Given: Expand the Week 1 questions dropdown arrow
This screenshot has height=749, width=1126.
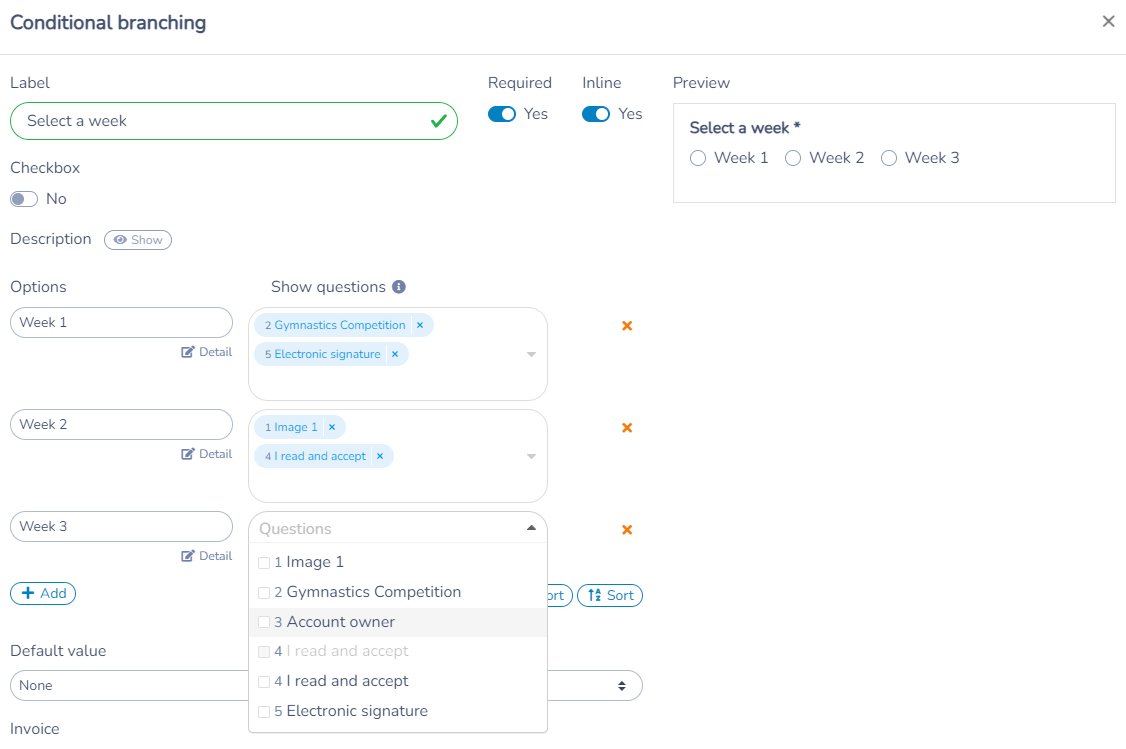Looking at the screenshot, I should pos(531,354).
